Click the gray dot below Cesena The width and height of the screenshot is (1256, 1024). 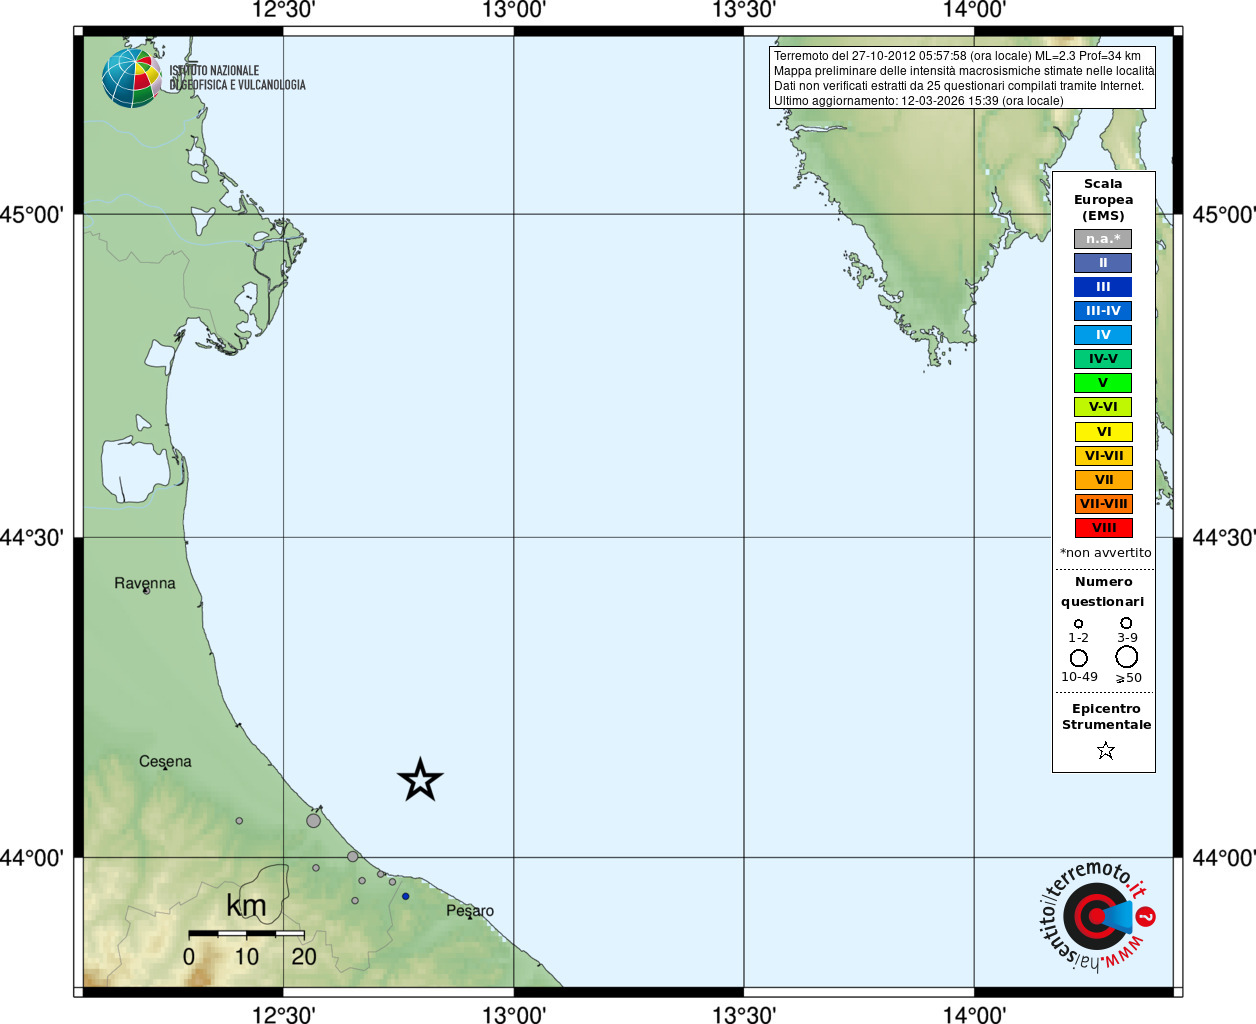tap(239, 821)
